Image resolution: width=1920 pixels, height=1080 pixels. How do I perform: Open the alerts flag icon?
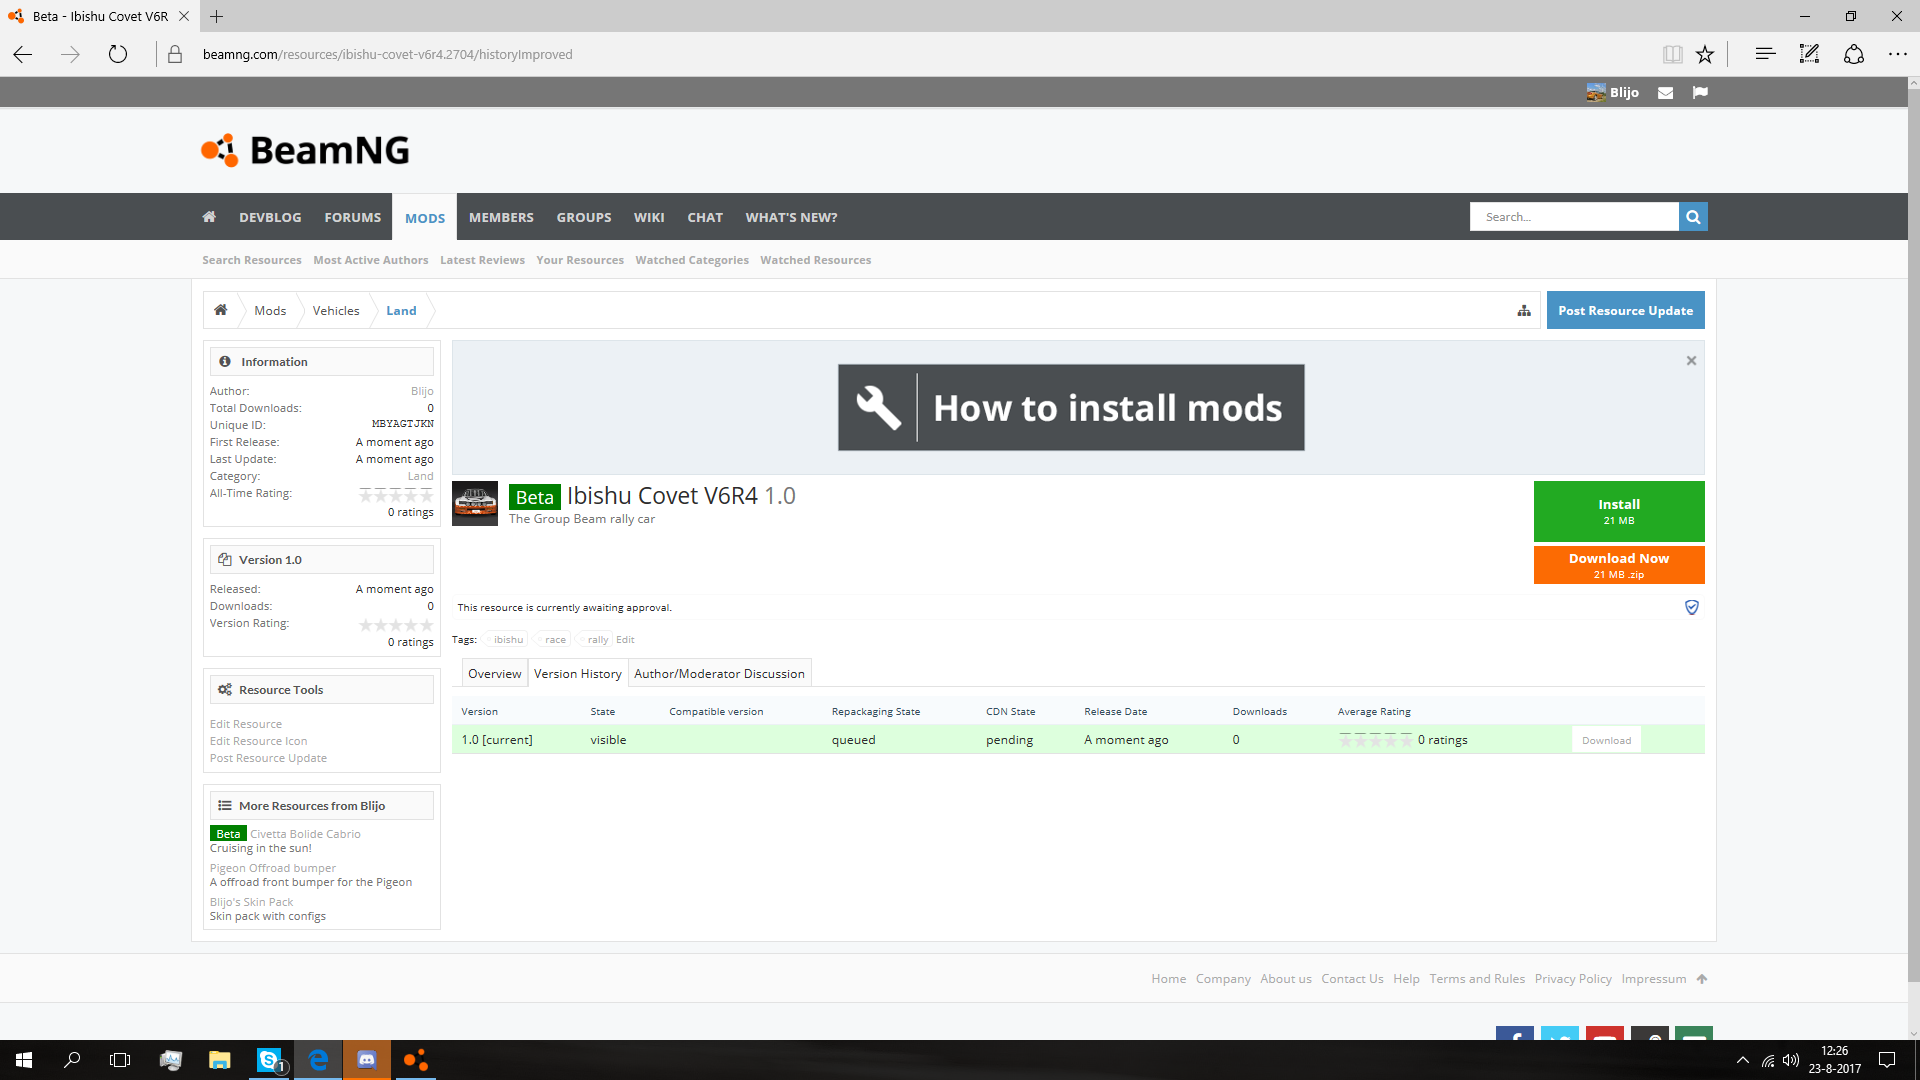pyautogui.click(x=1700, y=93)
